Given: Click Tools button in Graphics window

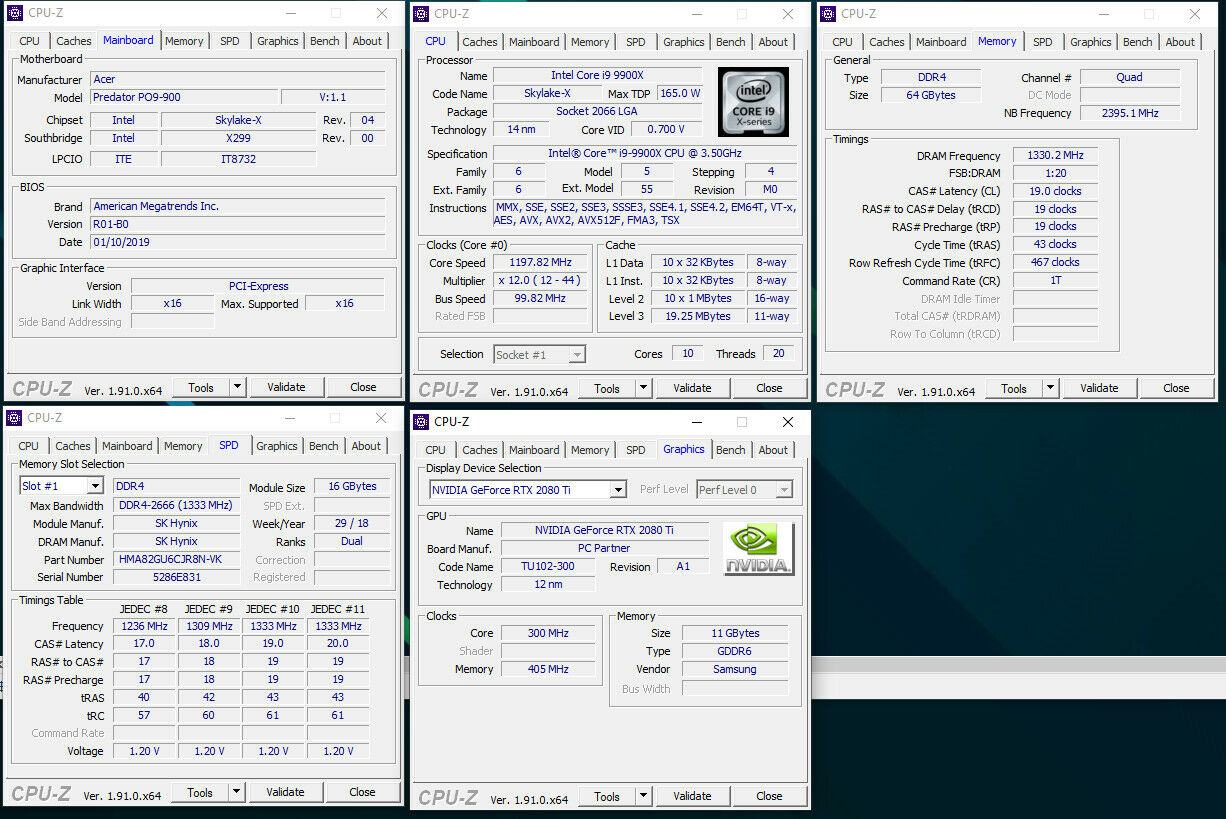Looking at the screenshot, I should (607, 796).
